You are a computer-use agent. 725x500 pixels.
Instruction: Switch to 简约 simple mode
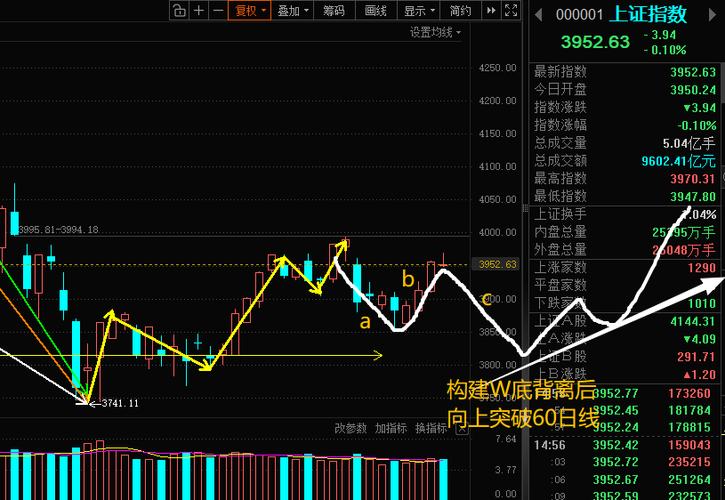(460, 11)
